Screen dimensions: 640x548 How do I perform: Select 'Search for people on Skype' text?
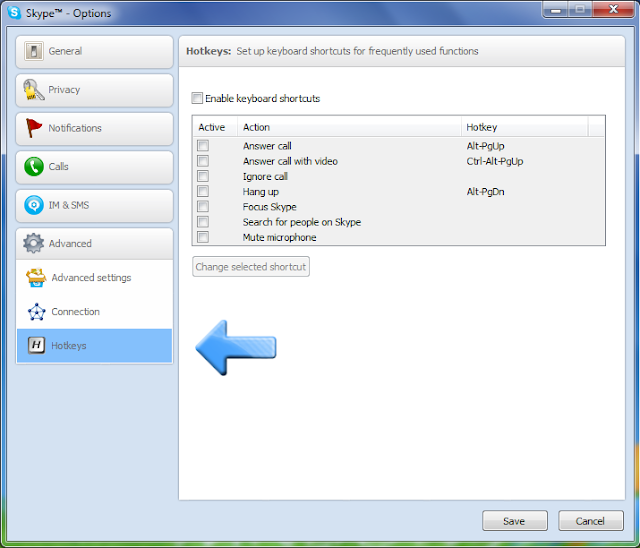[302, 222]
